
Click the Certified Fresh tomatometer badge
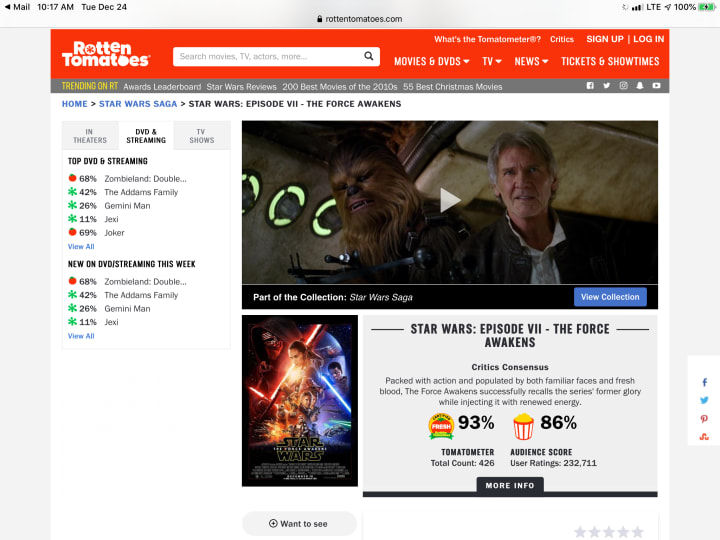(441, 426)
